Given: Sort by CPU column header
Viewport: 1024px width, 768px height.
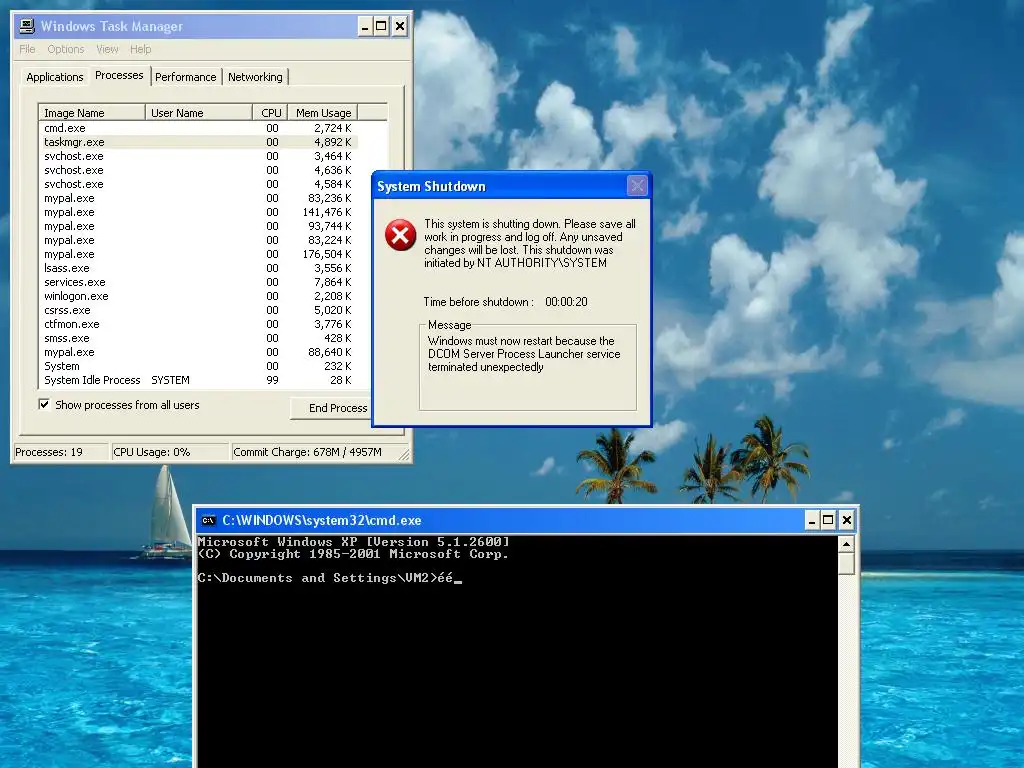Looking at the screenshot, I should (271, 113).
